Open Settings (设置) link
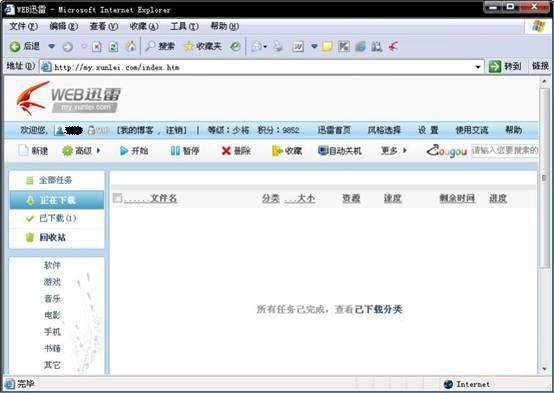Screen dimensions: 554x393 click(428, 130)
